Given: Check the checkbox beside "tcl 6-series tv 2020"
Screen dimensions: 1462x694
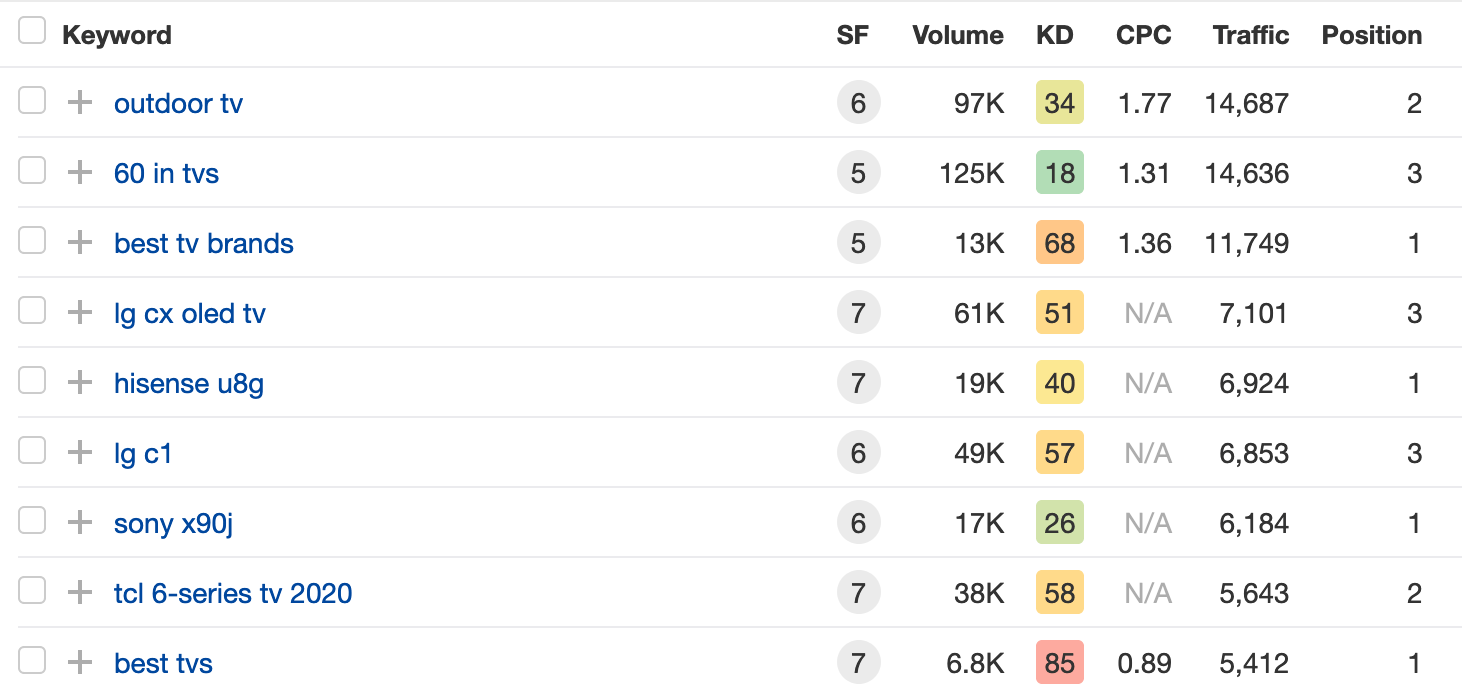Looking at the screenshot, I should 31,593.
